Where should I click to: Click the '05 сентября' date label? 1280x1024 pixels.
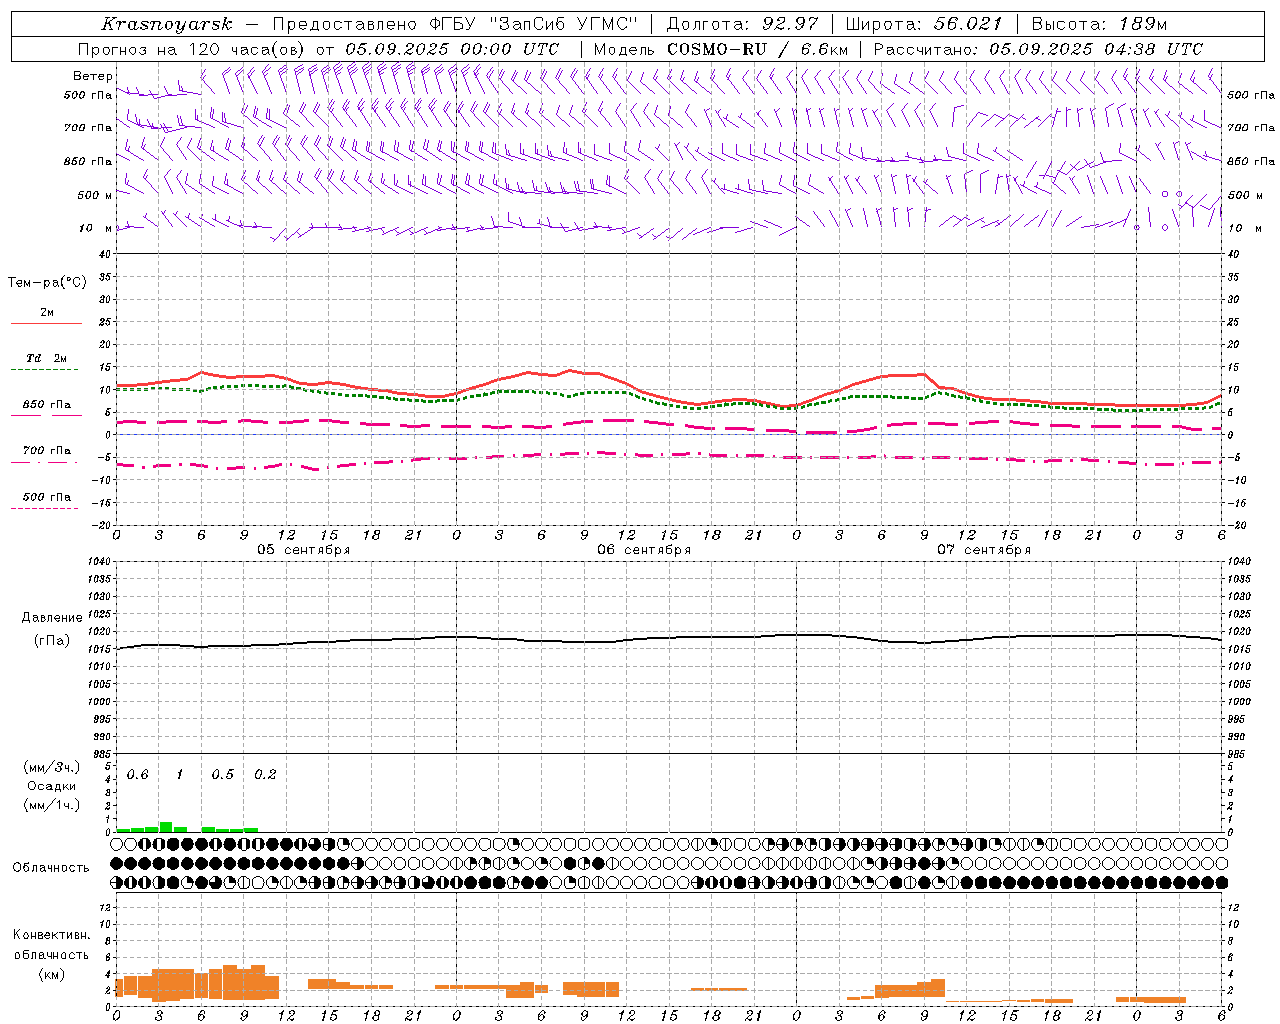point(304,550)
